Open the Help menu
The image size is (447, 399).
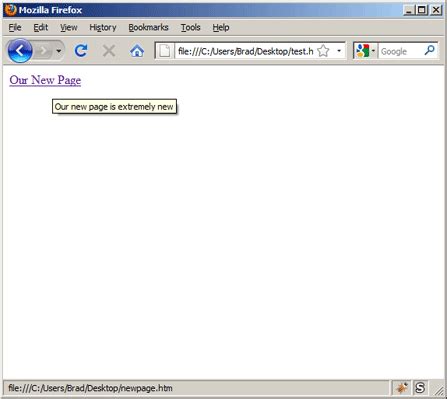(221, 27)
